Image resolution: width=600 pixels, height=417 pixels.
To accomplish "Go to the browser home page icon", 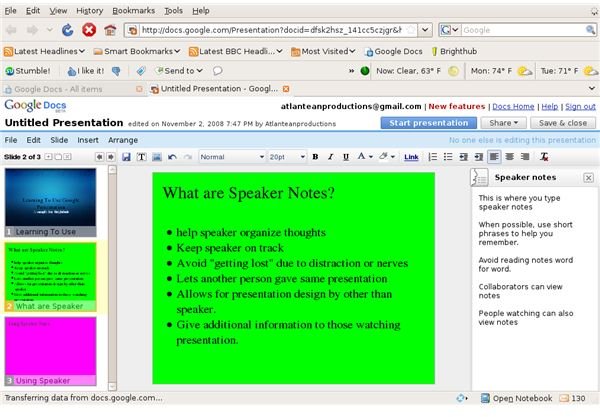I will pos(110,30).
